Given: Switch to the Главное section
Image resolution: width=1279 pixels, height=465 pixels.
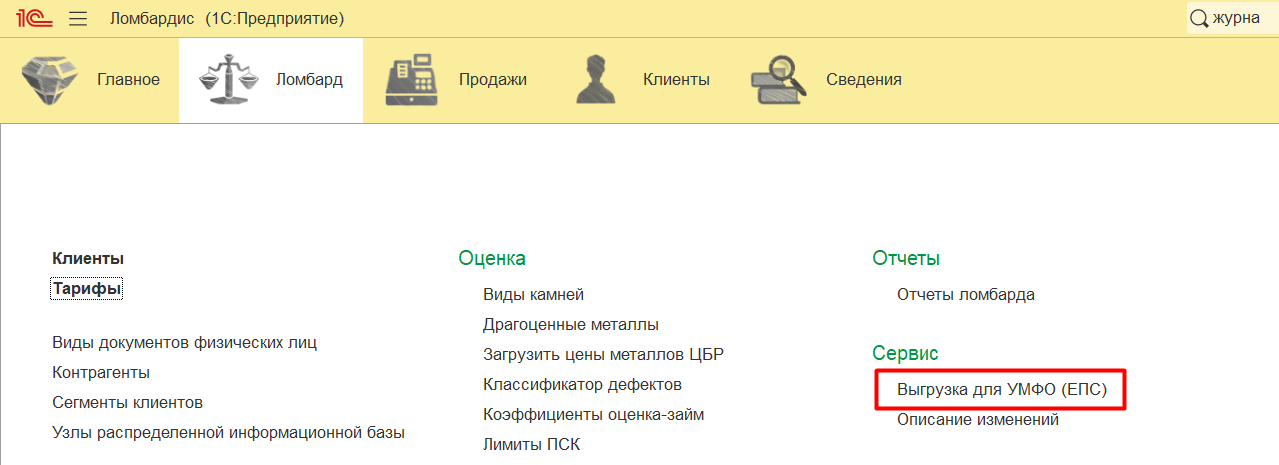Looking at the screenshot, I should tap(90, 80).
